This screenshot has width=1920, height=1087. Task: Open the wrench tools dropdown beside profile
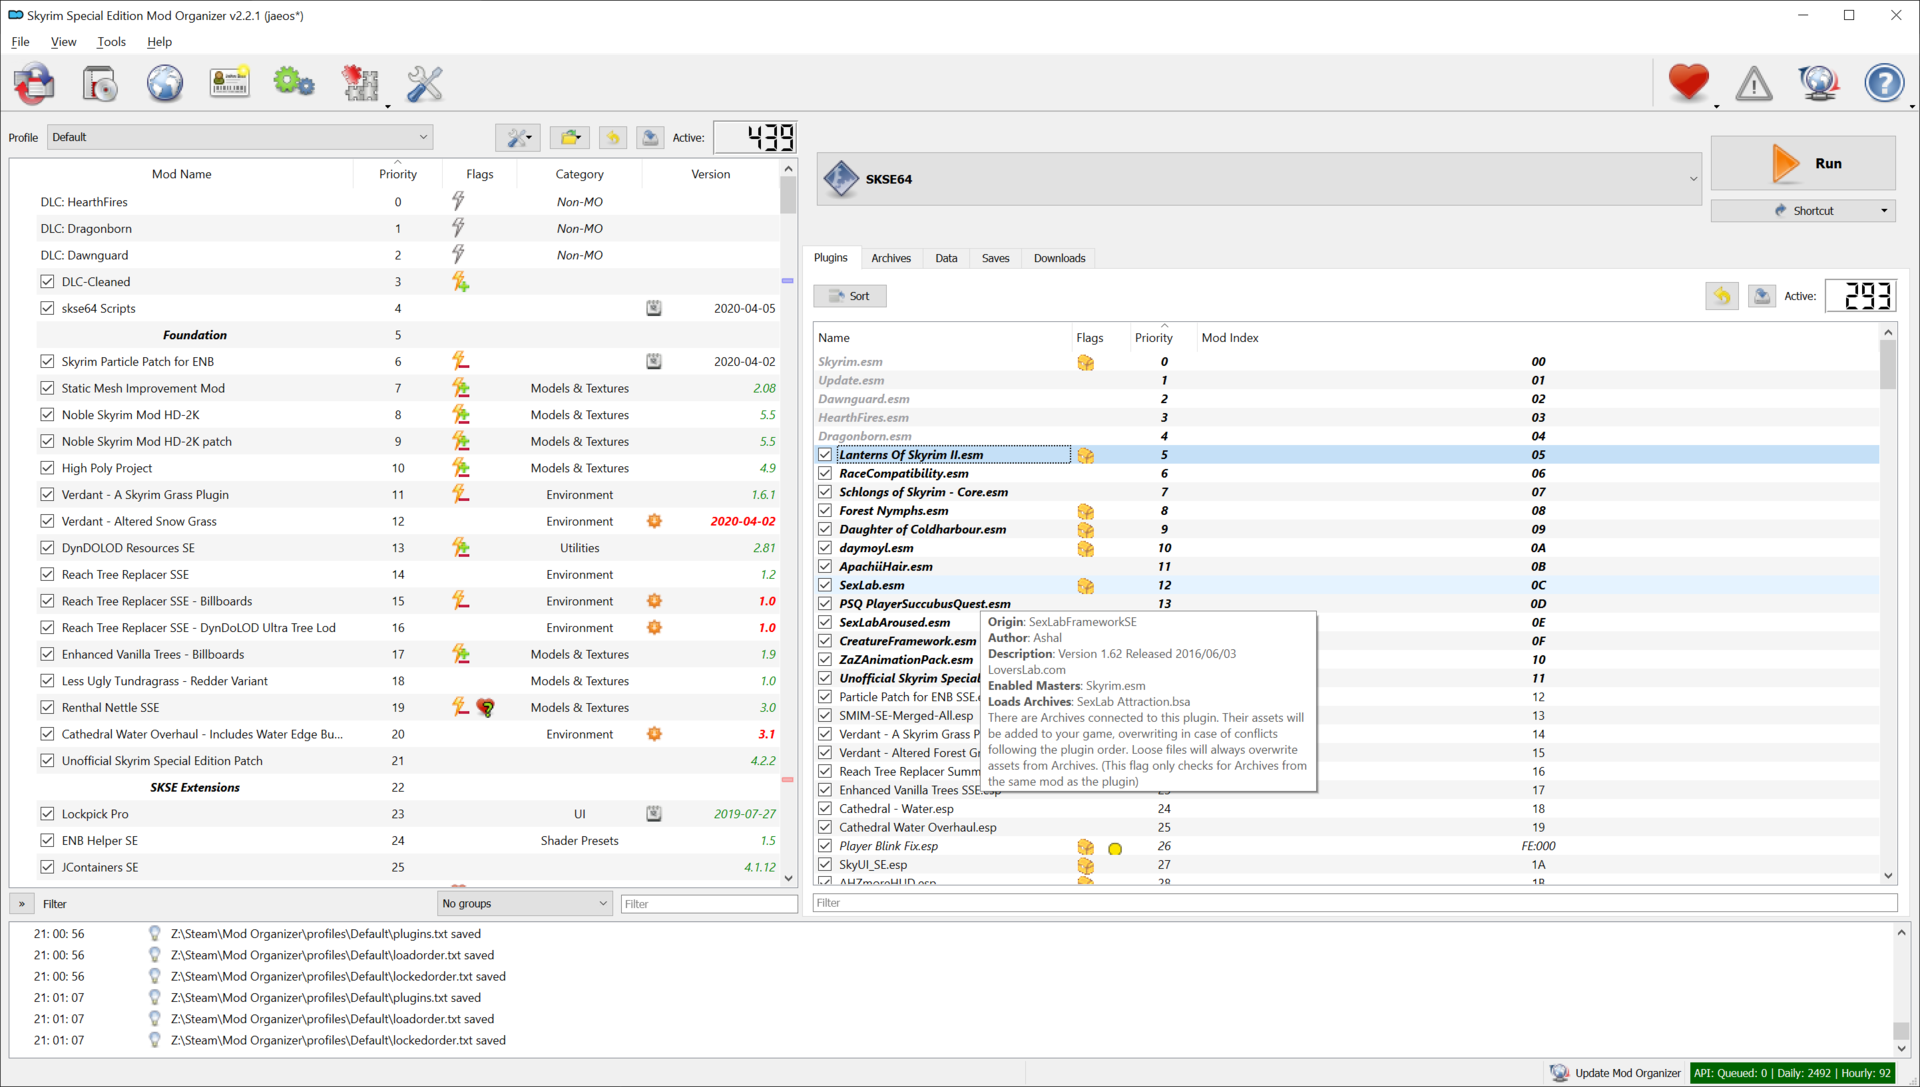coord(518,138)
